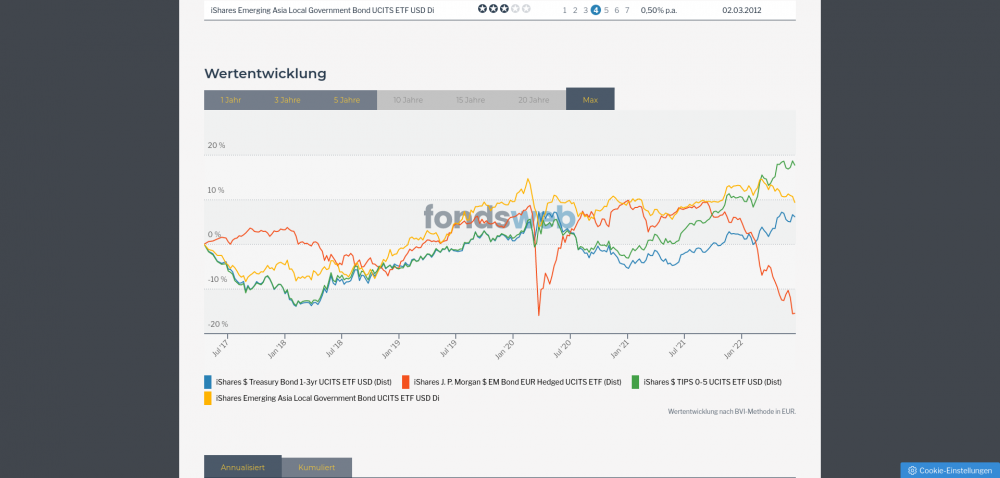Switch to the Kumuliert tab
Screen dimensions: 1000x478
(x=317, y=467)
